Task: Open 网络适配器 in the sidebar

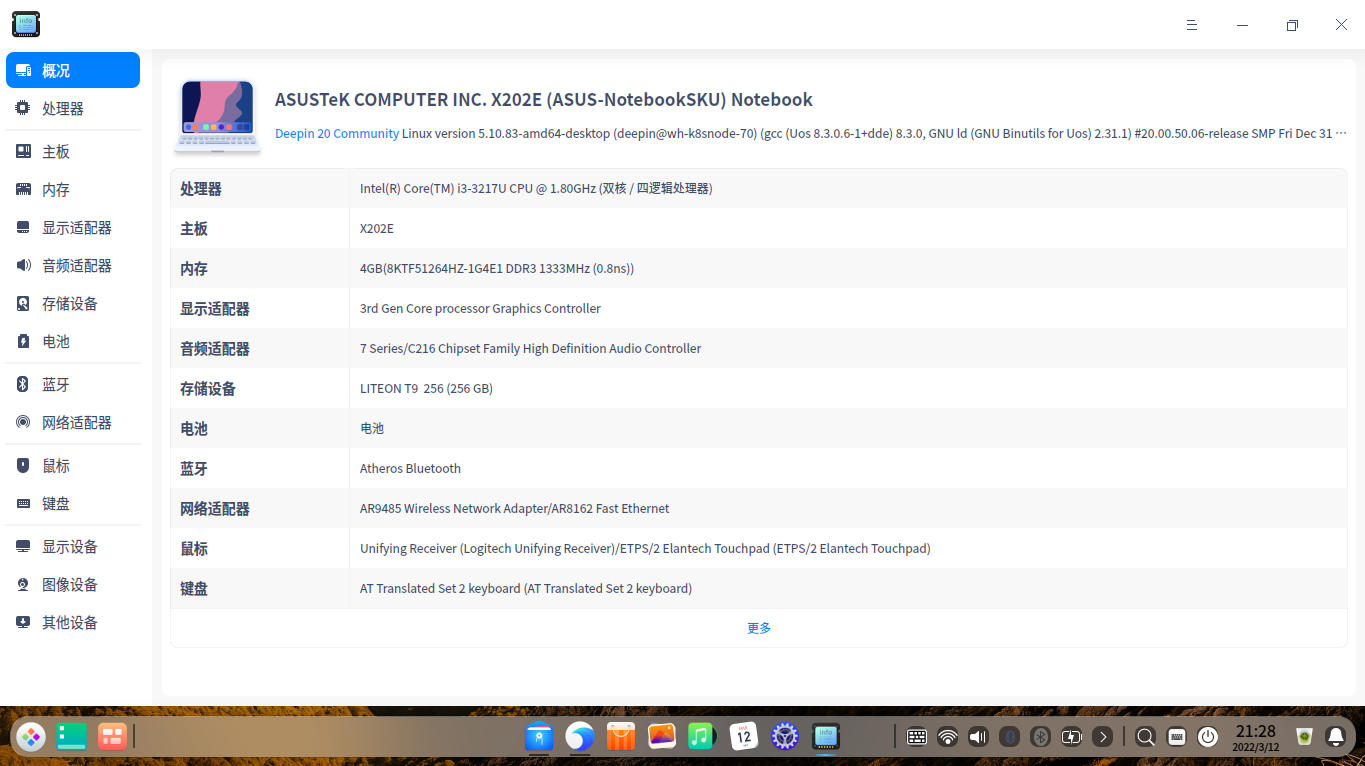Action: 73,422
